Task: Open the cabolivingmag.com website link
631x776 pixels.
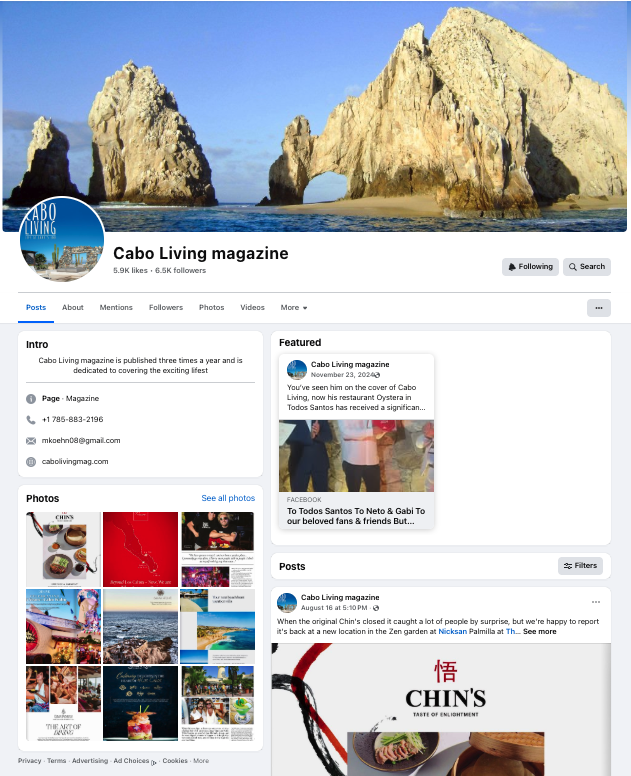Action: 75,462
